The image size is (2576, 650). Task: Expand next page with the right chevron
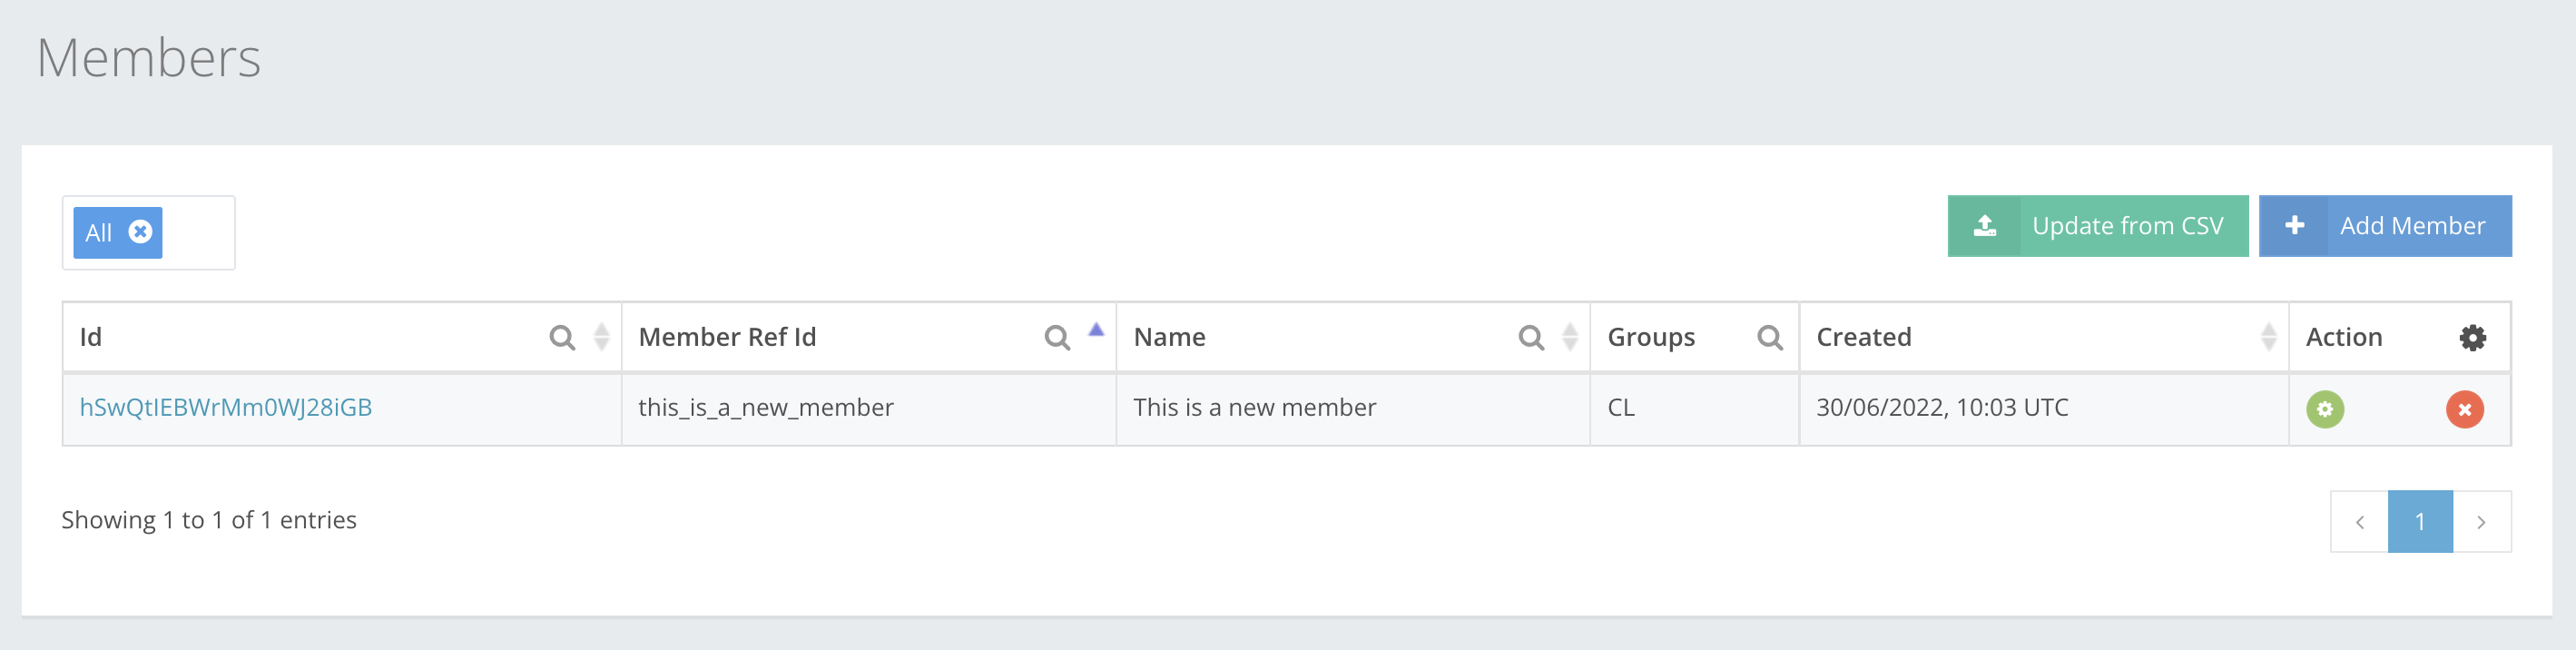pos(2481,521)
